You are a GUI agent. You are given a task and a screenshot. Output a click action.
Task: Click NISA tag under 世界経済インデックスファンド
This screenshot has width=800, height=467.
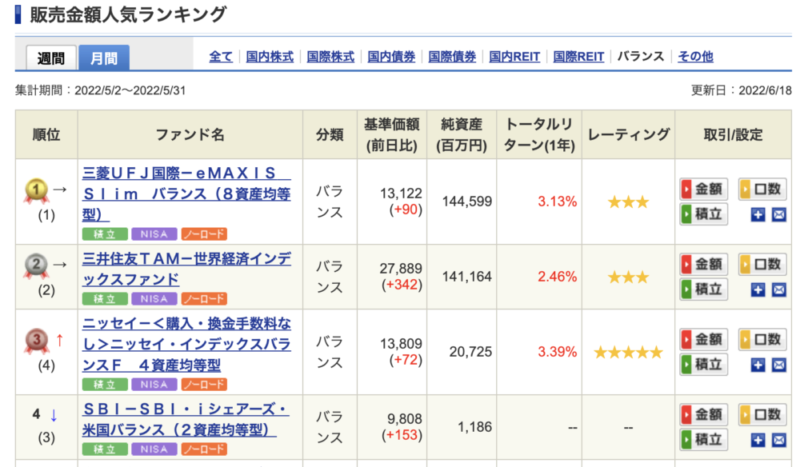click(x=154, y=299)
